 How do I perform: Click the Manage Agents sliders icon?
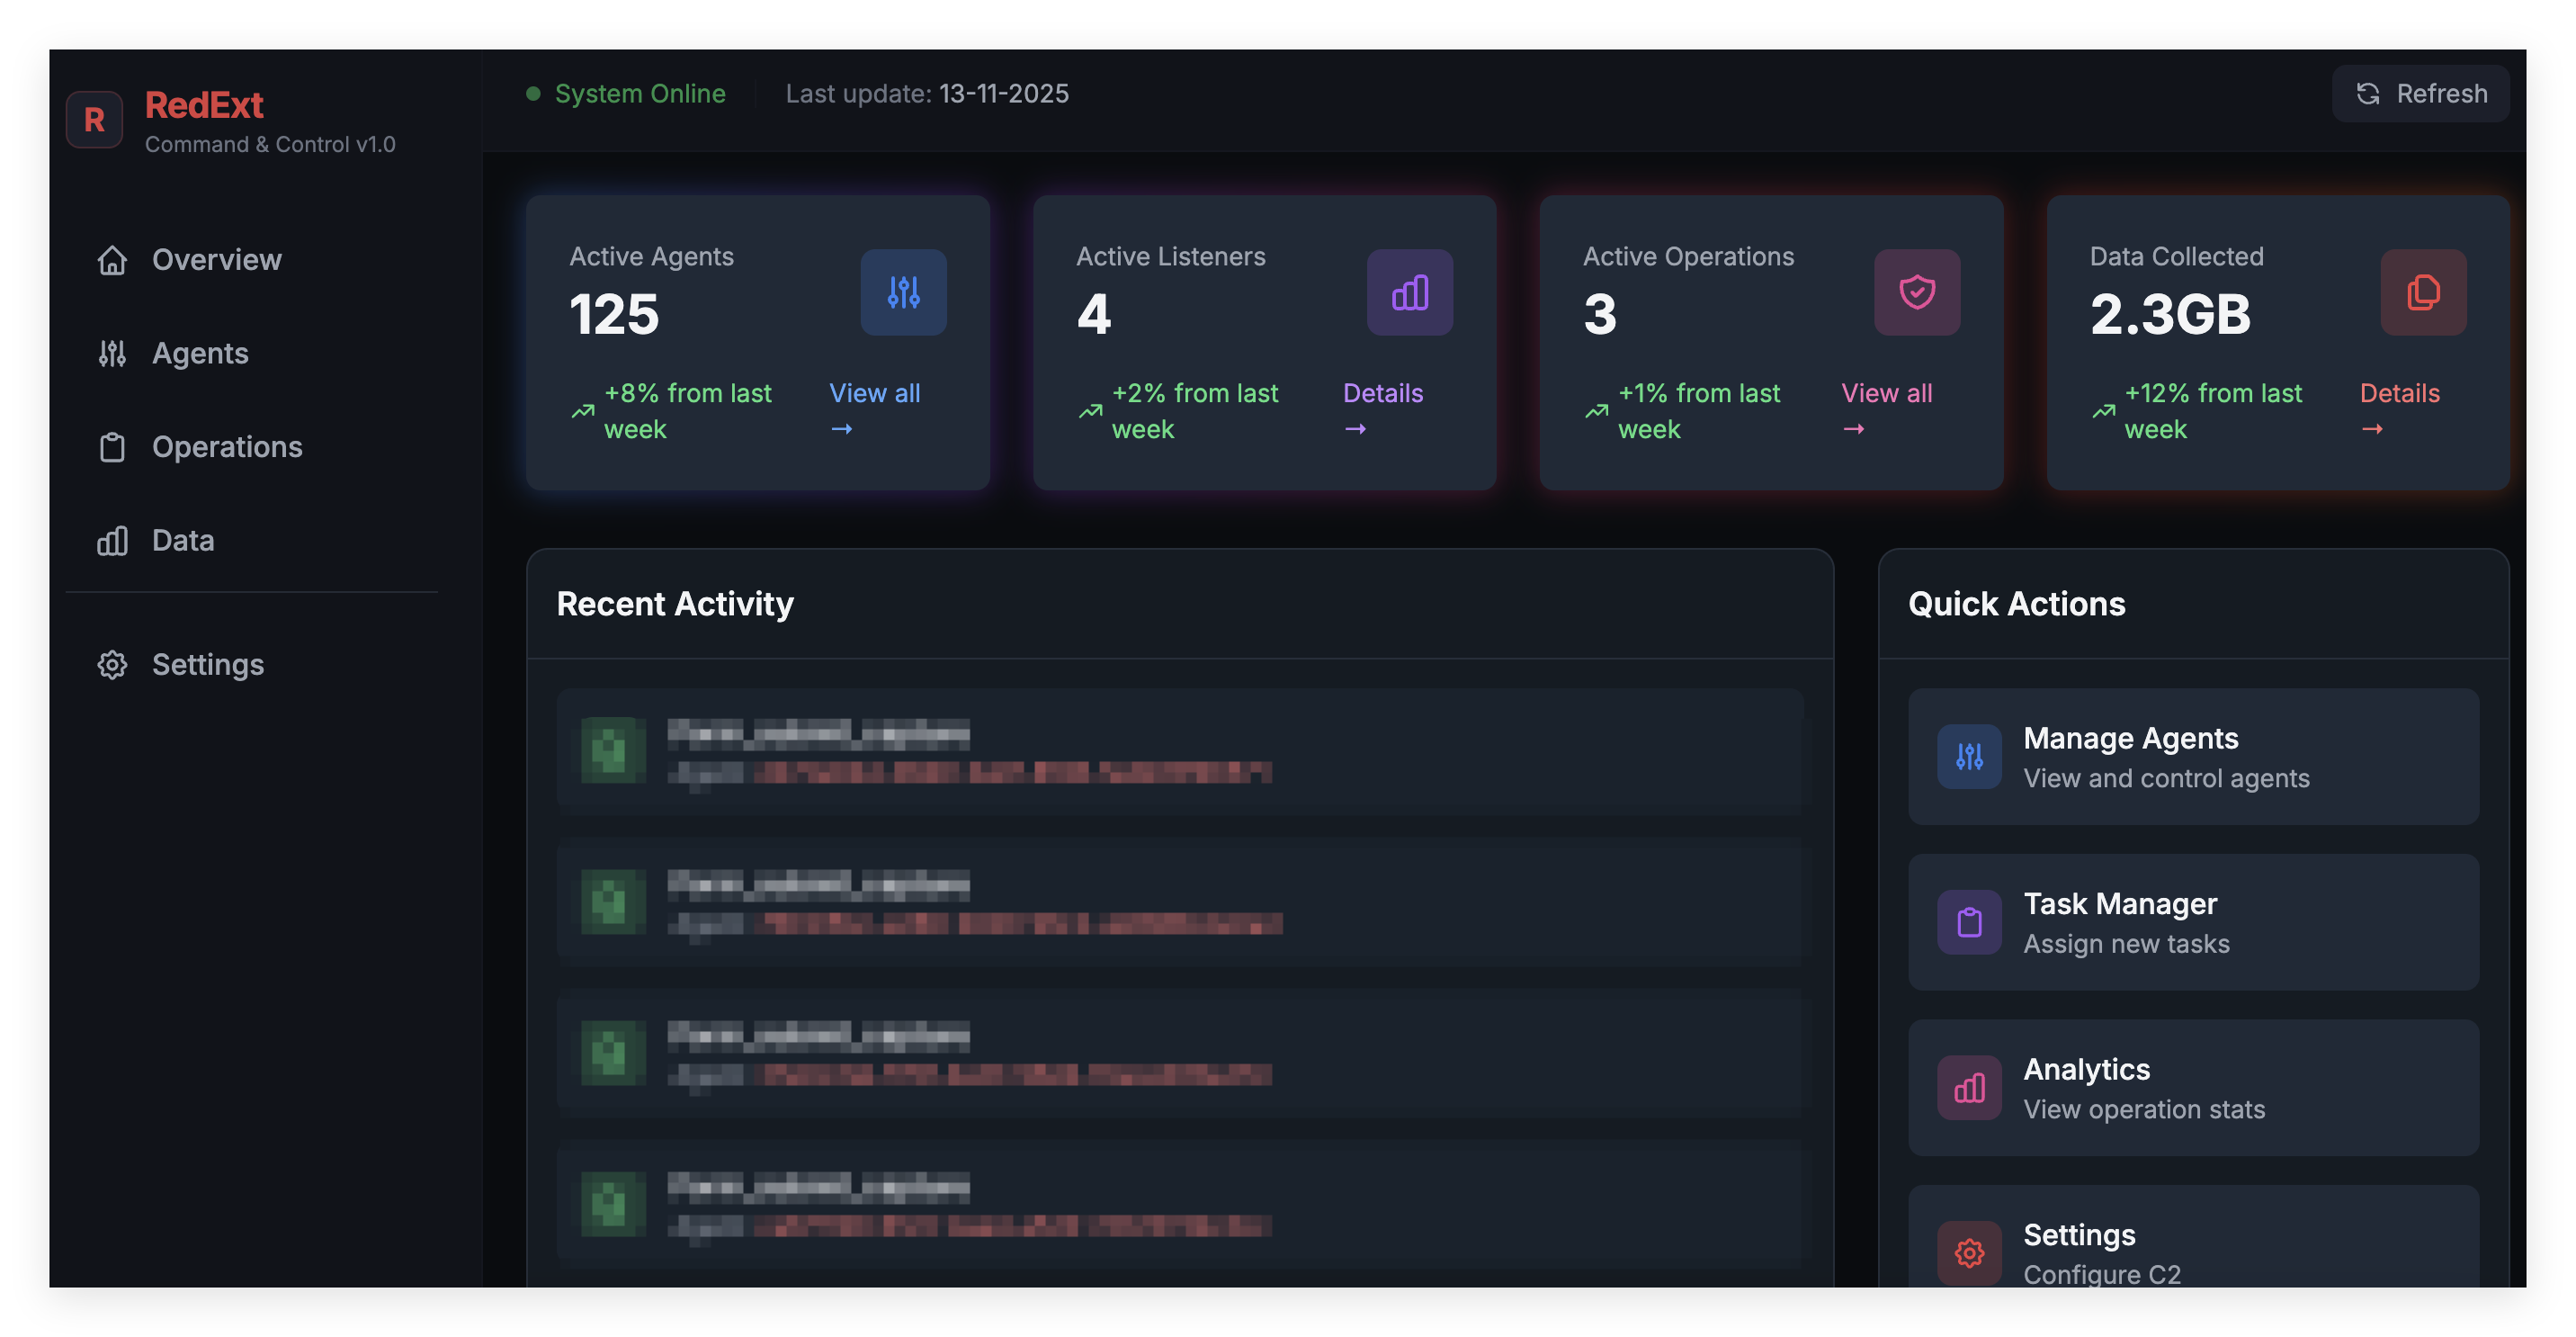pyautogui.click(x=1968, y=757)
